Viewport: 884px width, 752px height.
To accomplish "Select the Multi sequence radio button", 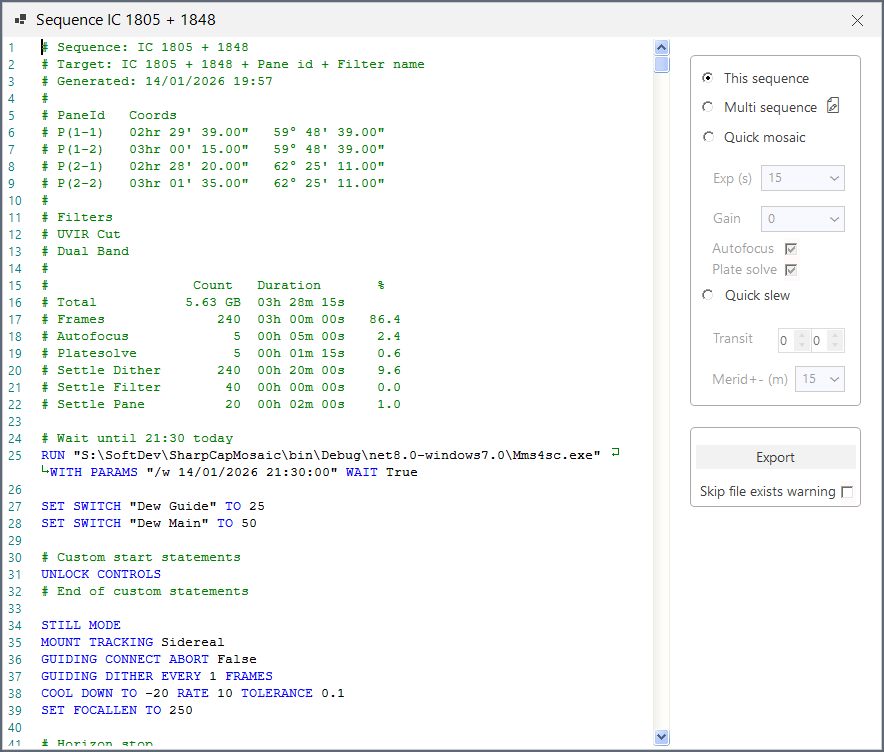I will pyautogui.click(x=708, y=107).
